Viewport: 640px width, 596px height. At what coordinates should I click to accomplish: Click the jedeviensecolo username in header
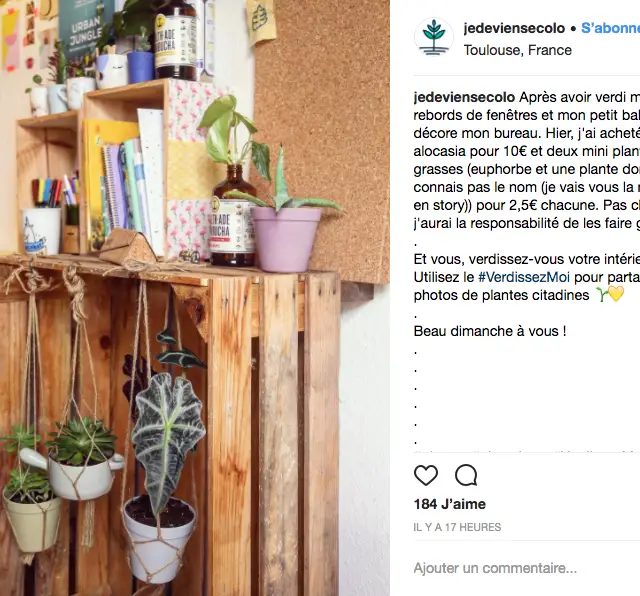coord(514,28)
